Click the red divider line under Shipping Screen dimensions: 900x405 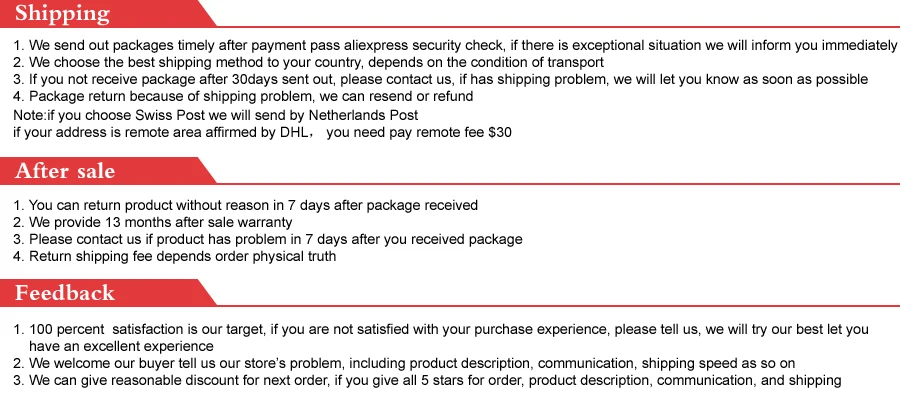point(558,26)
